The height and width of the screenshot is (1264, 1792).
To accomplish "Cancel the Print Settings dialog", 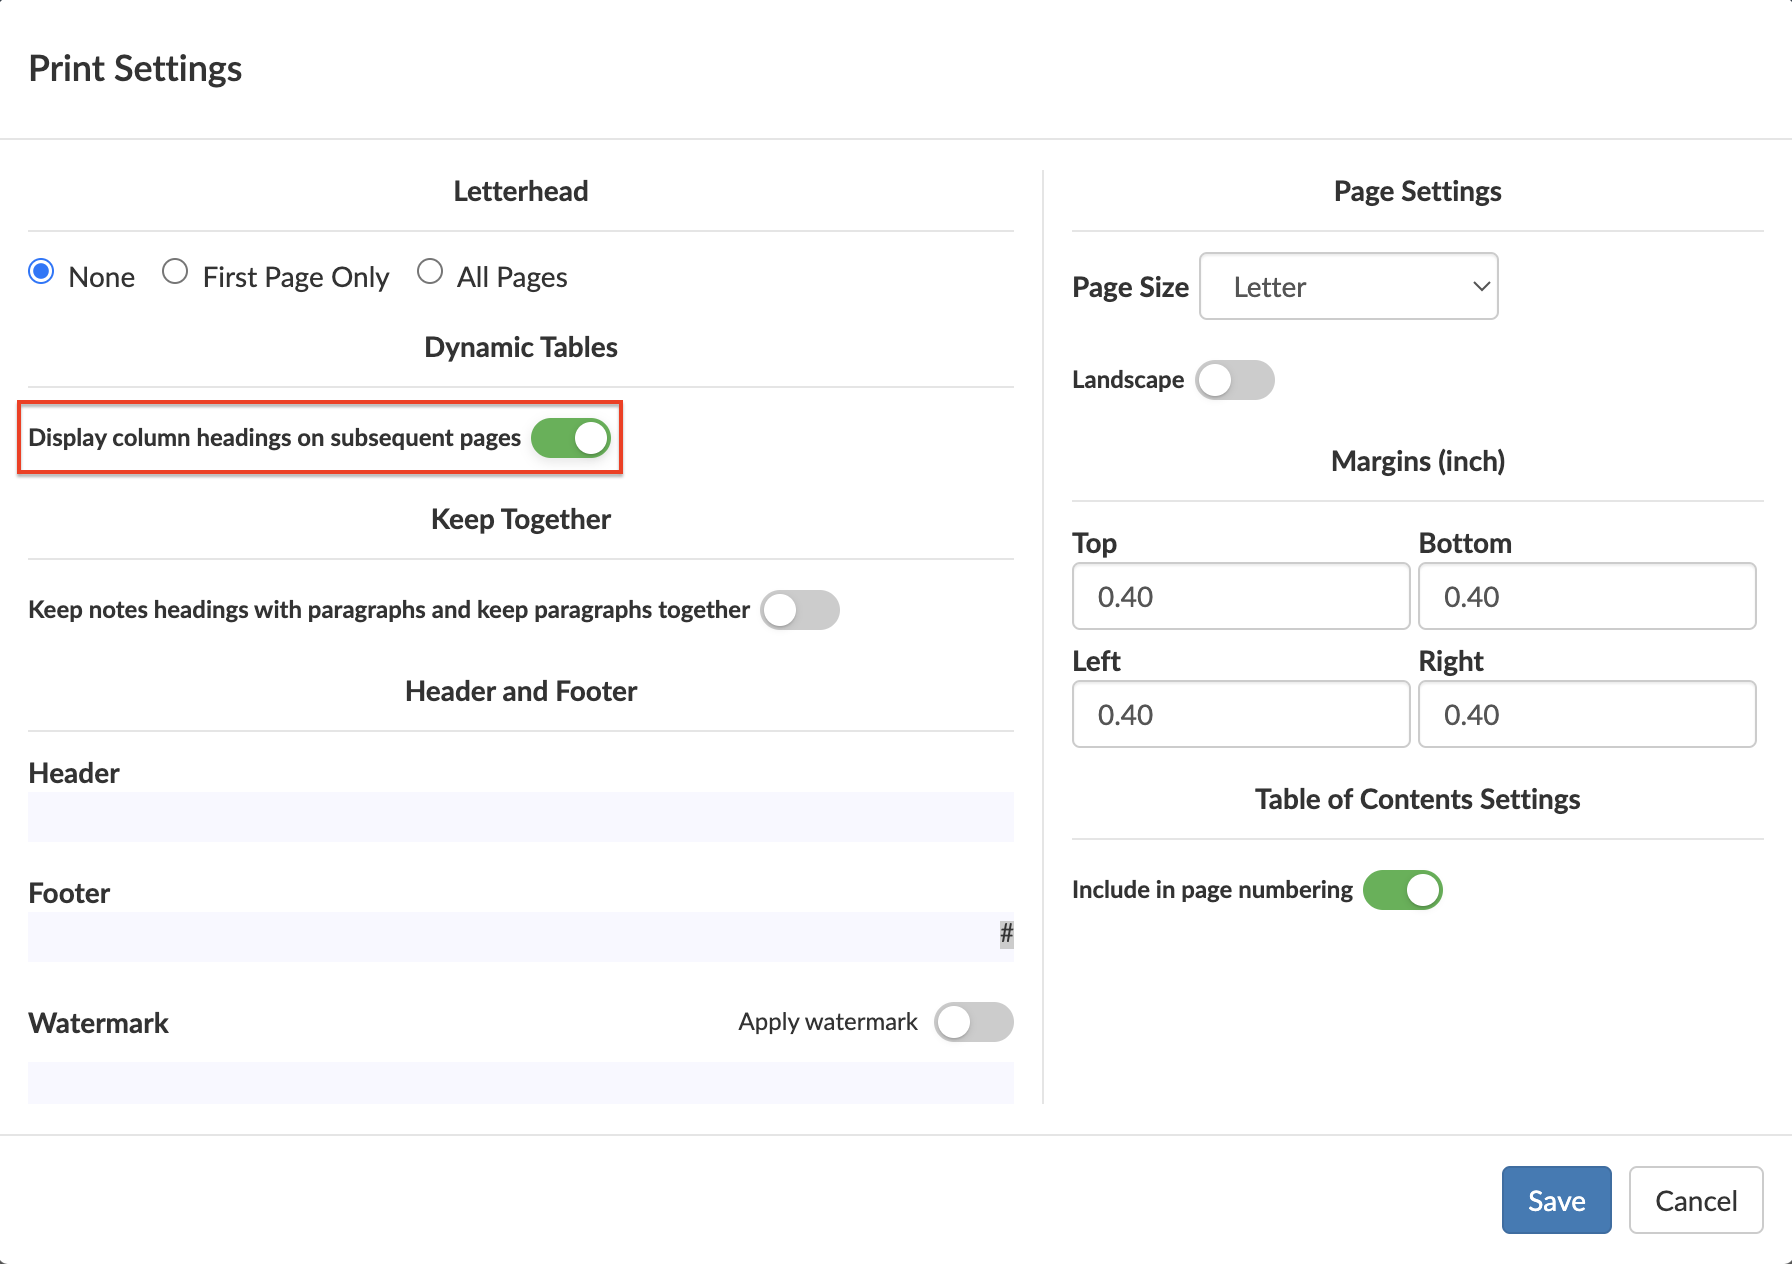I will click(x=1695, y=1200).
